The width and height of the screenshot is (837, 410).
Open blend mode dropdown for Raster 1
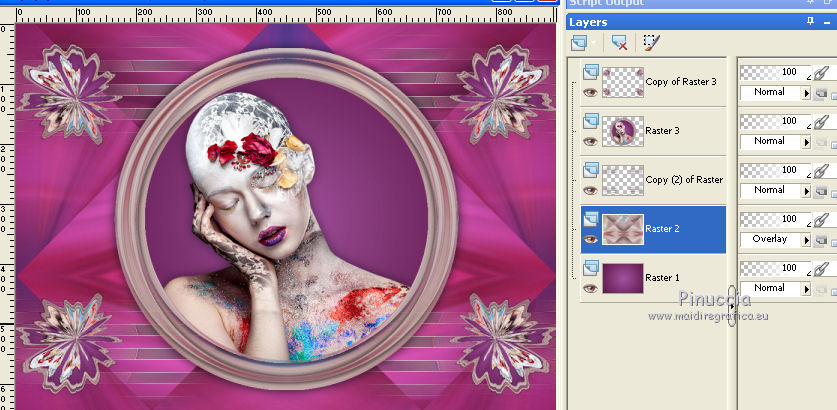[806, 290]
